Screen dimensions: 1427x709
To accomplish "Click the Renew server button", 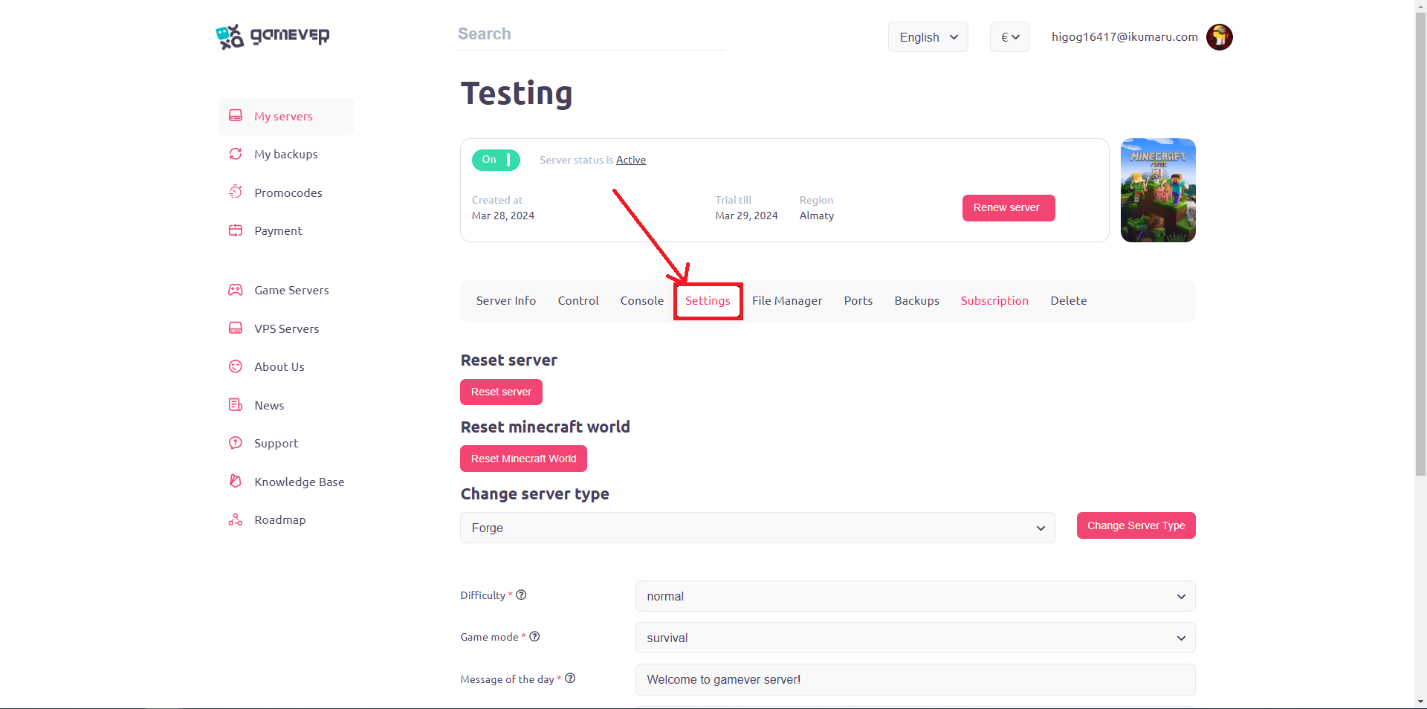I will 1008,208.
